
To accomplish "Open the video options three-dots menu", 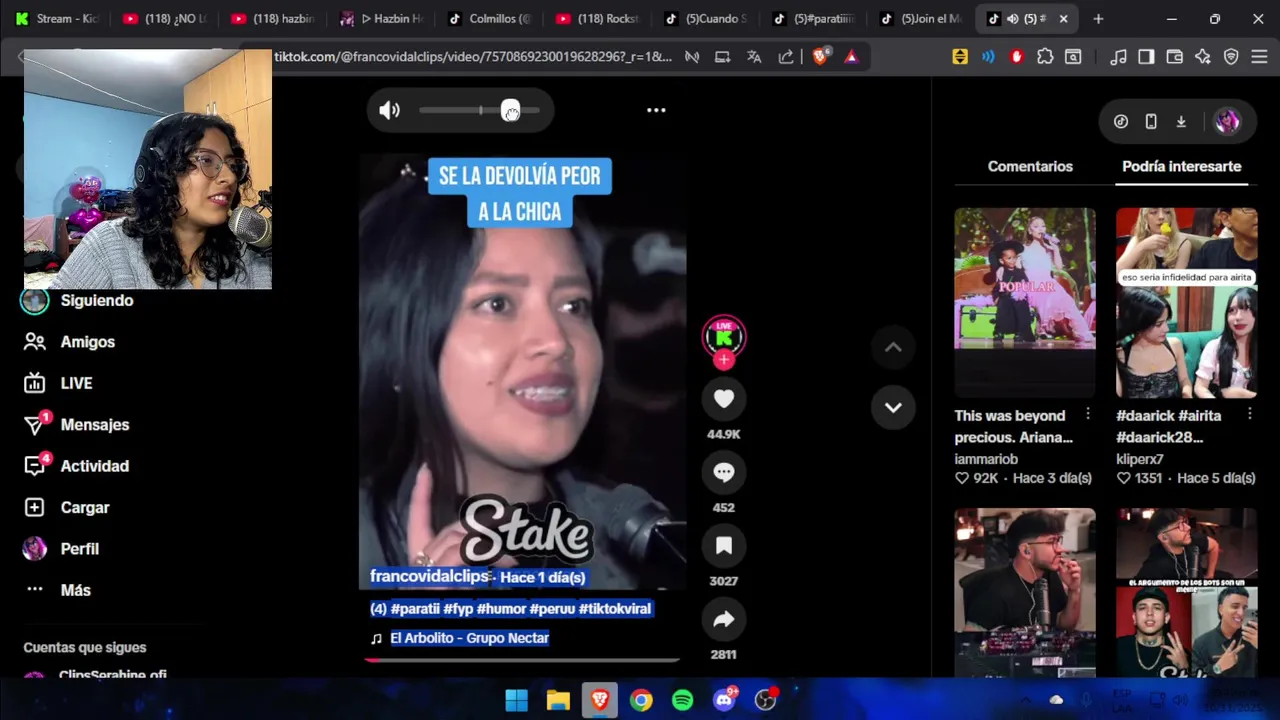I will 656,110.
